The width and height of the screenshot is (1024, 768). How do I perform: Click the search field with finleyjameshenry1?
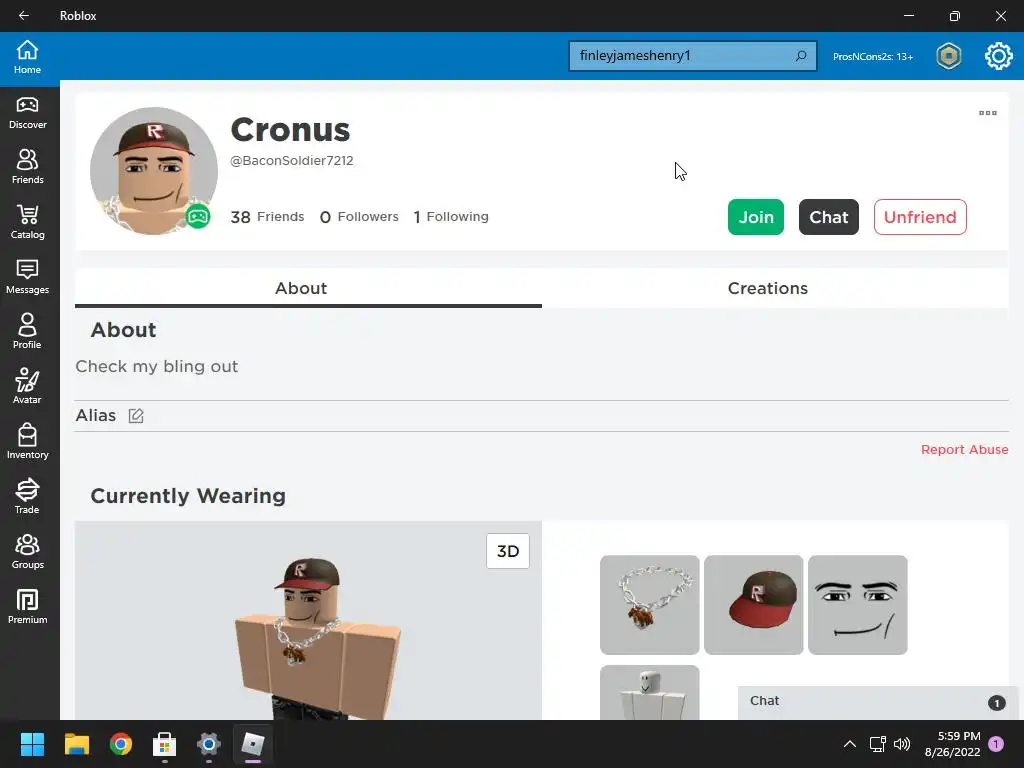692,56
